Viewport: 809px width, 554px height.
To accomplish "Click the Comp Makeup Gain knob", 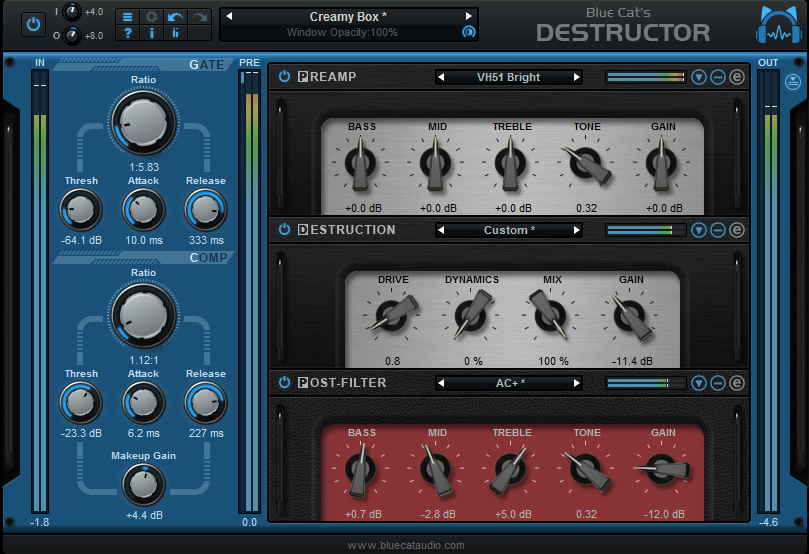I will coord(143,485).
